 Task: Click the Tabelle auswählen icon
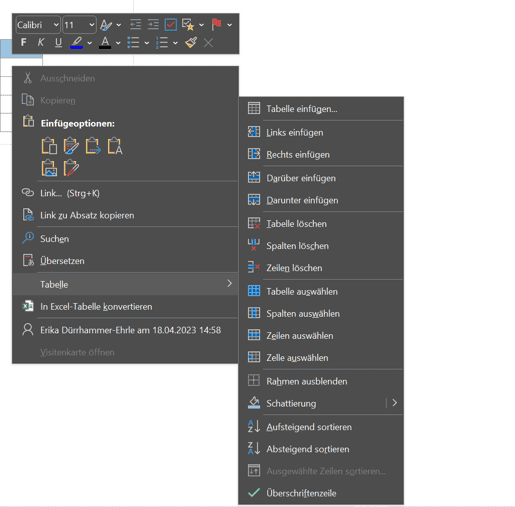click(254, 291)
